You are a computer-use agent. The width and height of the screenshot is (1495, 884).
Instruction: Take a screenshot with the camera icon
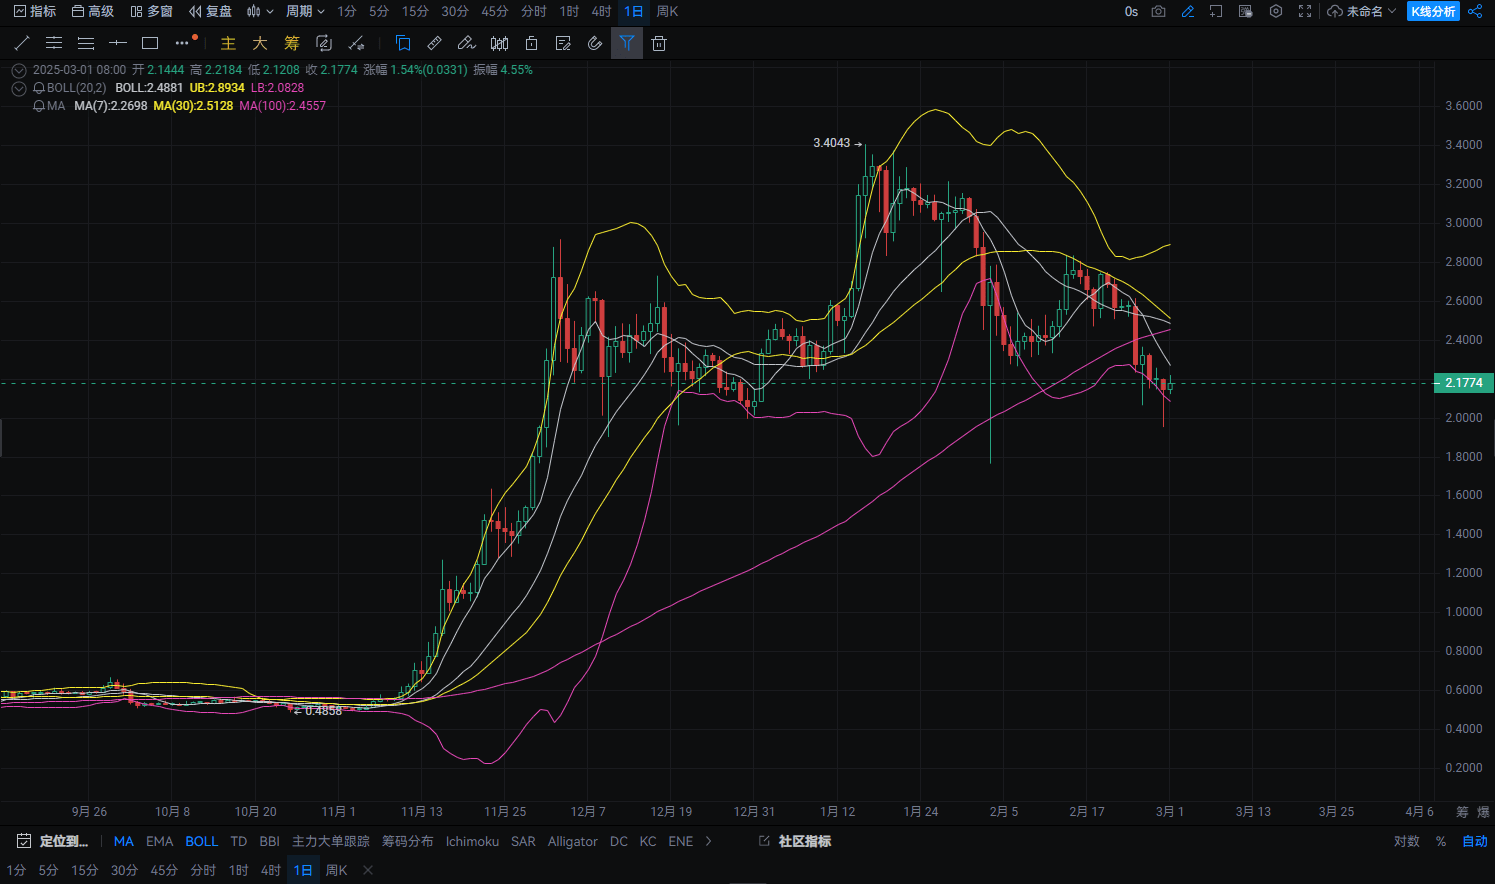pos(1158,12)
